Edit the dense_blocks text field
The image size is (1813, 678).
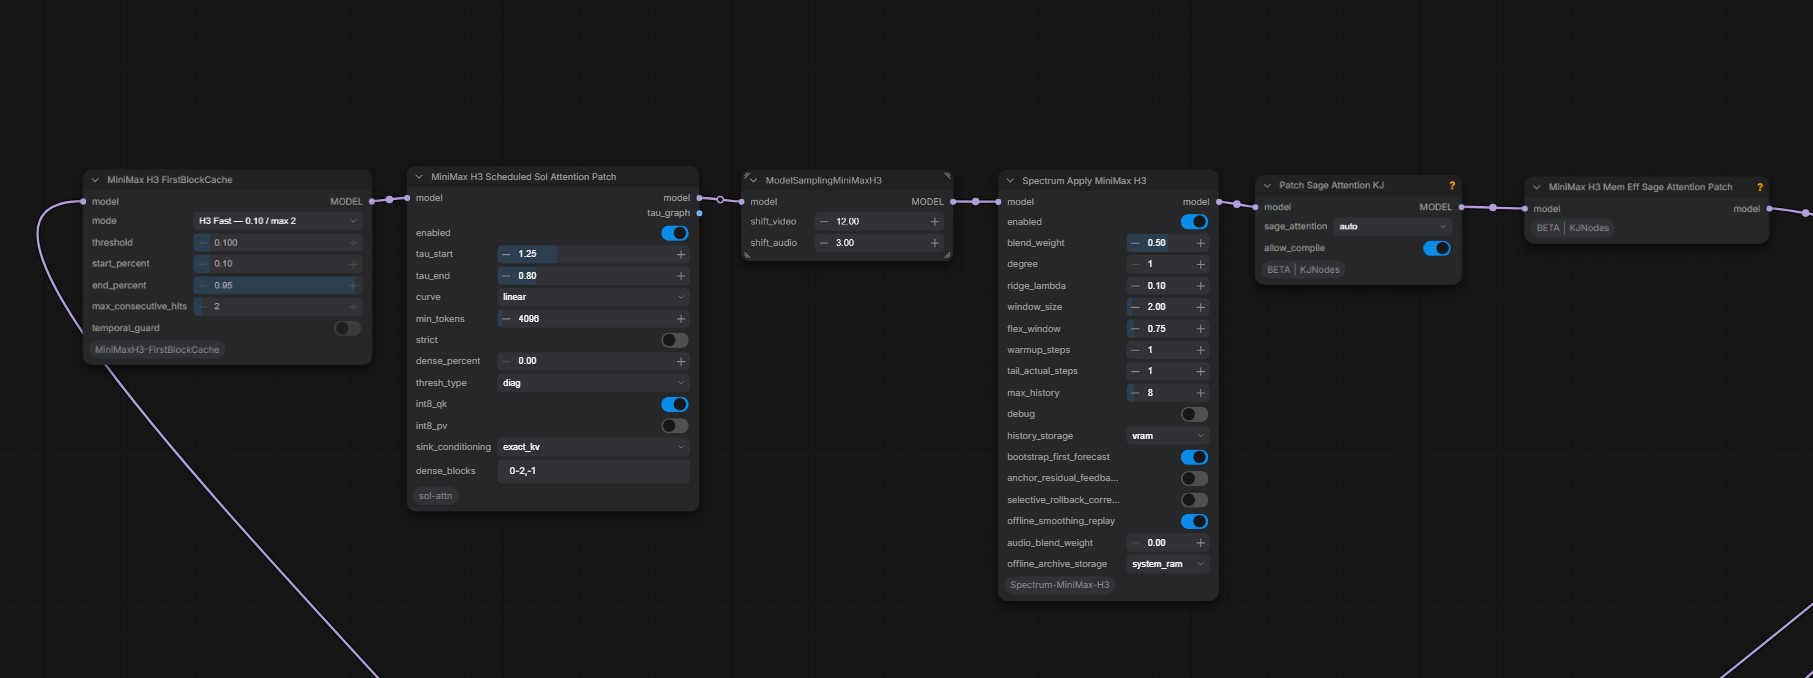pos(593,471)
